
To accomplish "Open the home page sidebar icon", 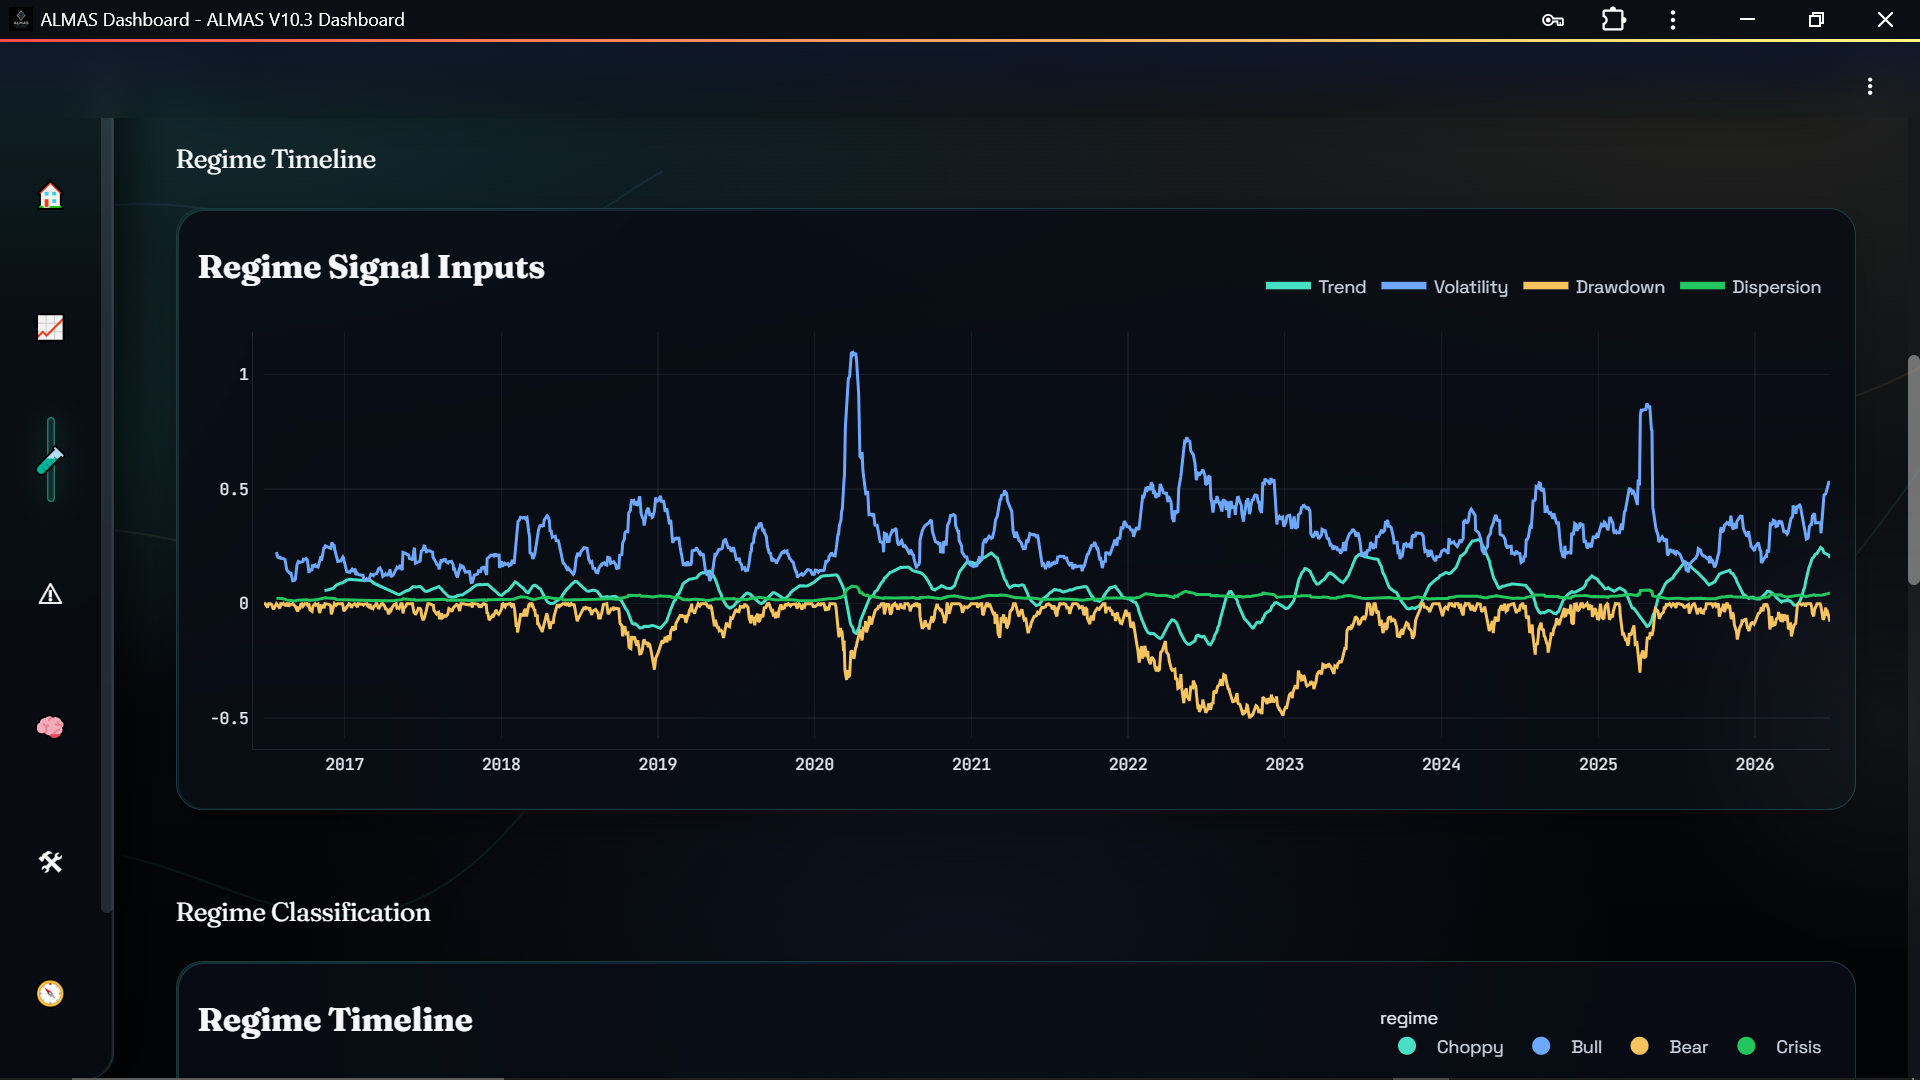I will coord(50,195).
